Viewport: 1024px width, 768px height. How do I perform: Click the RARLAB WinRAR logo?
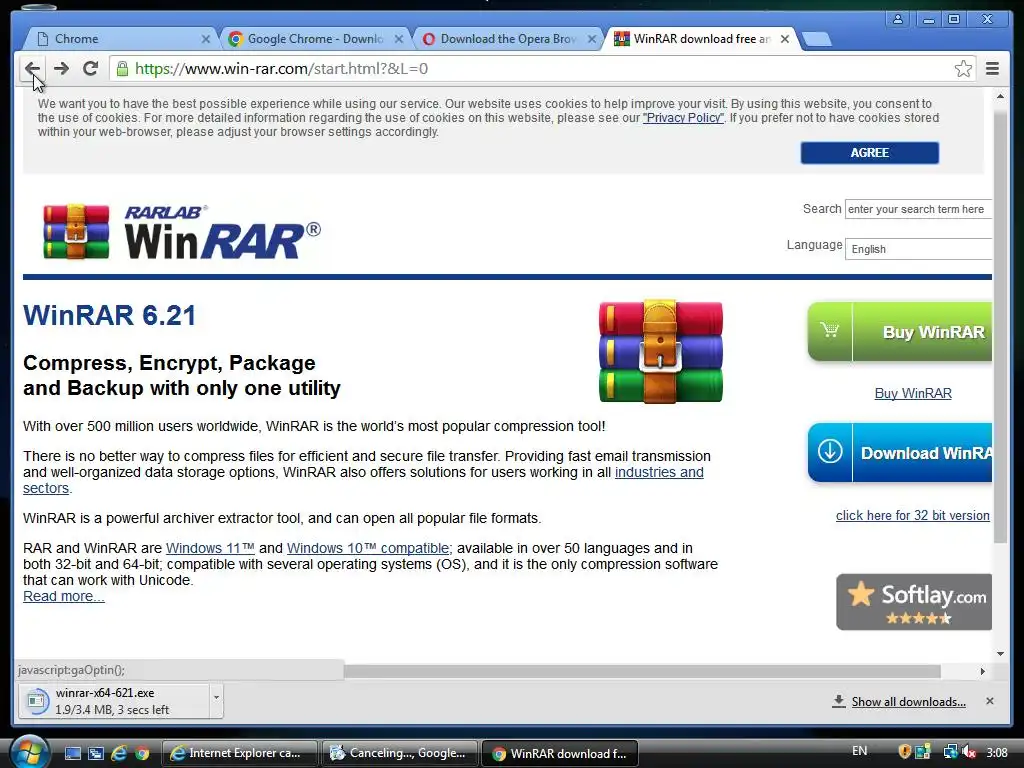tap(182, 232)
